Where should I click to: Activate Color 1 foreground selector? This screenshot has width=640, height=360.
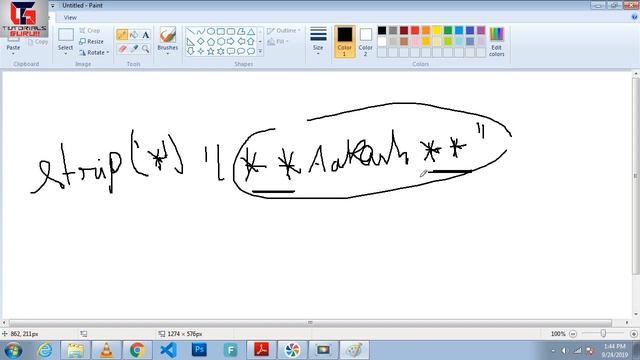coord(344,41)
